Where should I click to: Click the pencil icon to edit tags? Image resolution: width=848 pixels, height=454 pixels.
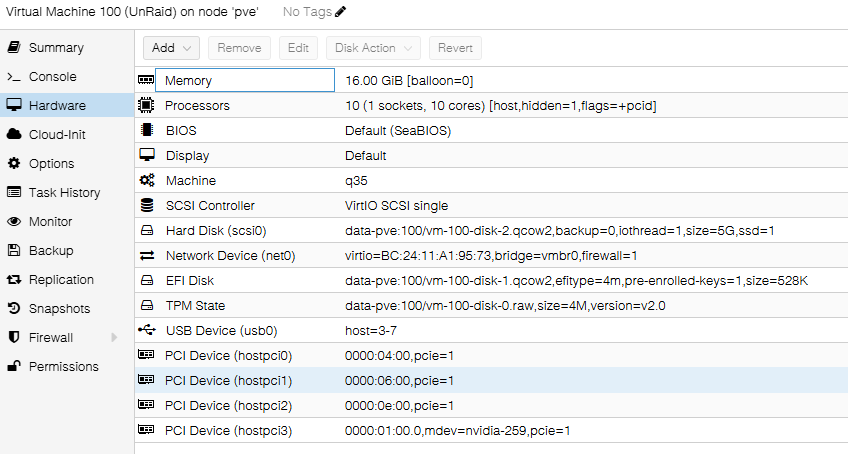(x=341, y=11)
